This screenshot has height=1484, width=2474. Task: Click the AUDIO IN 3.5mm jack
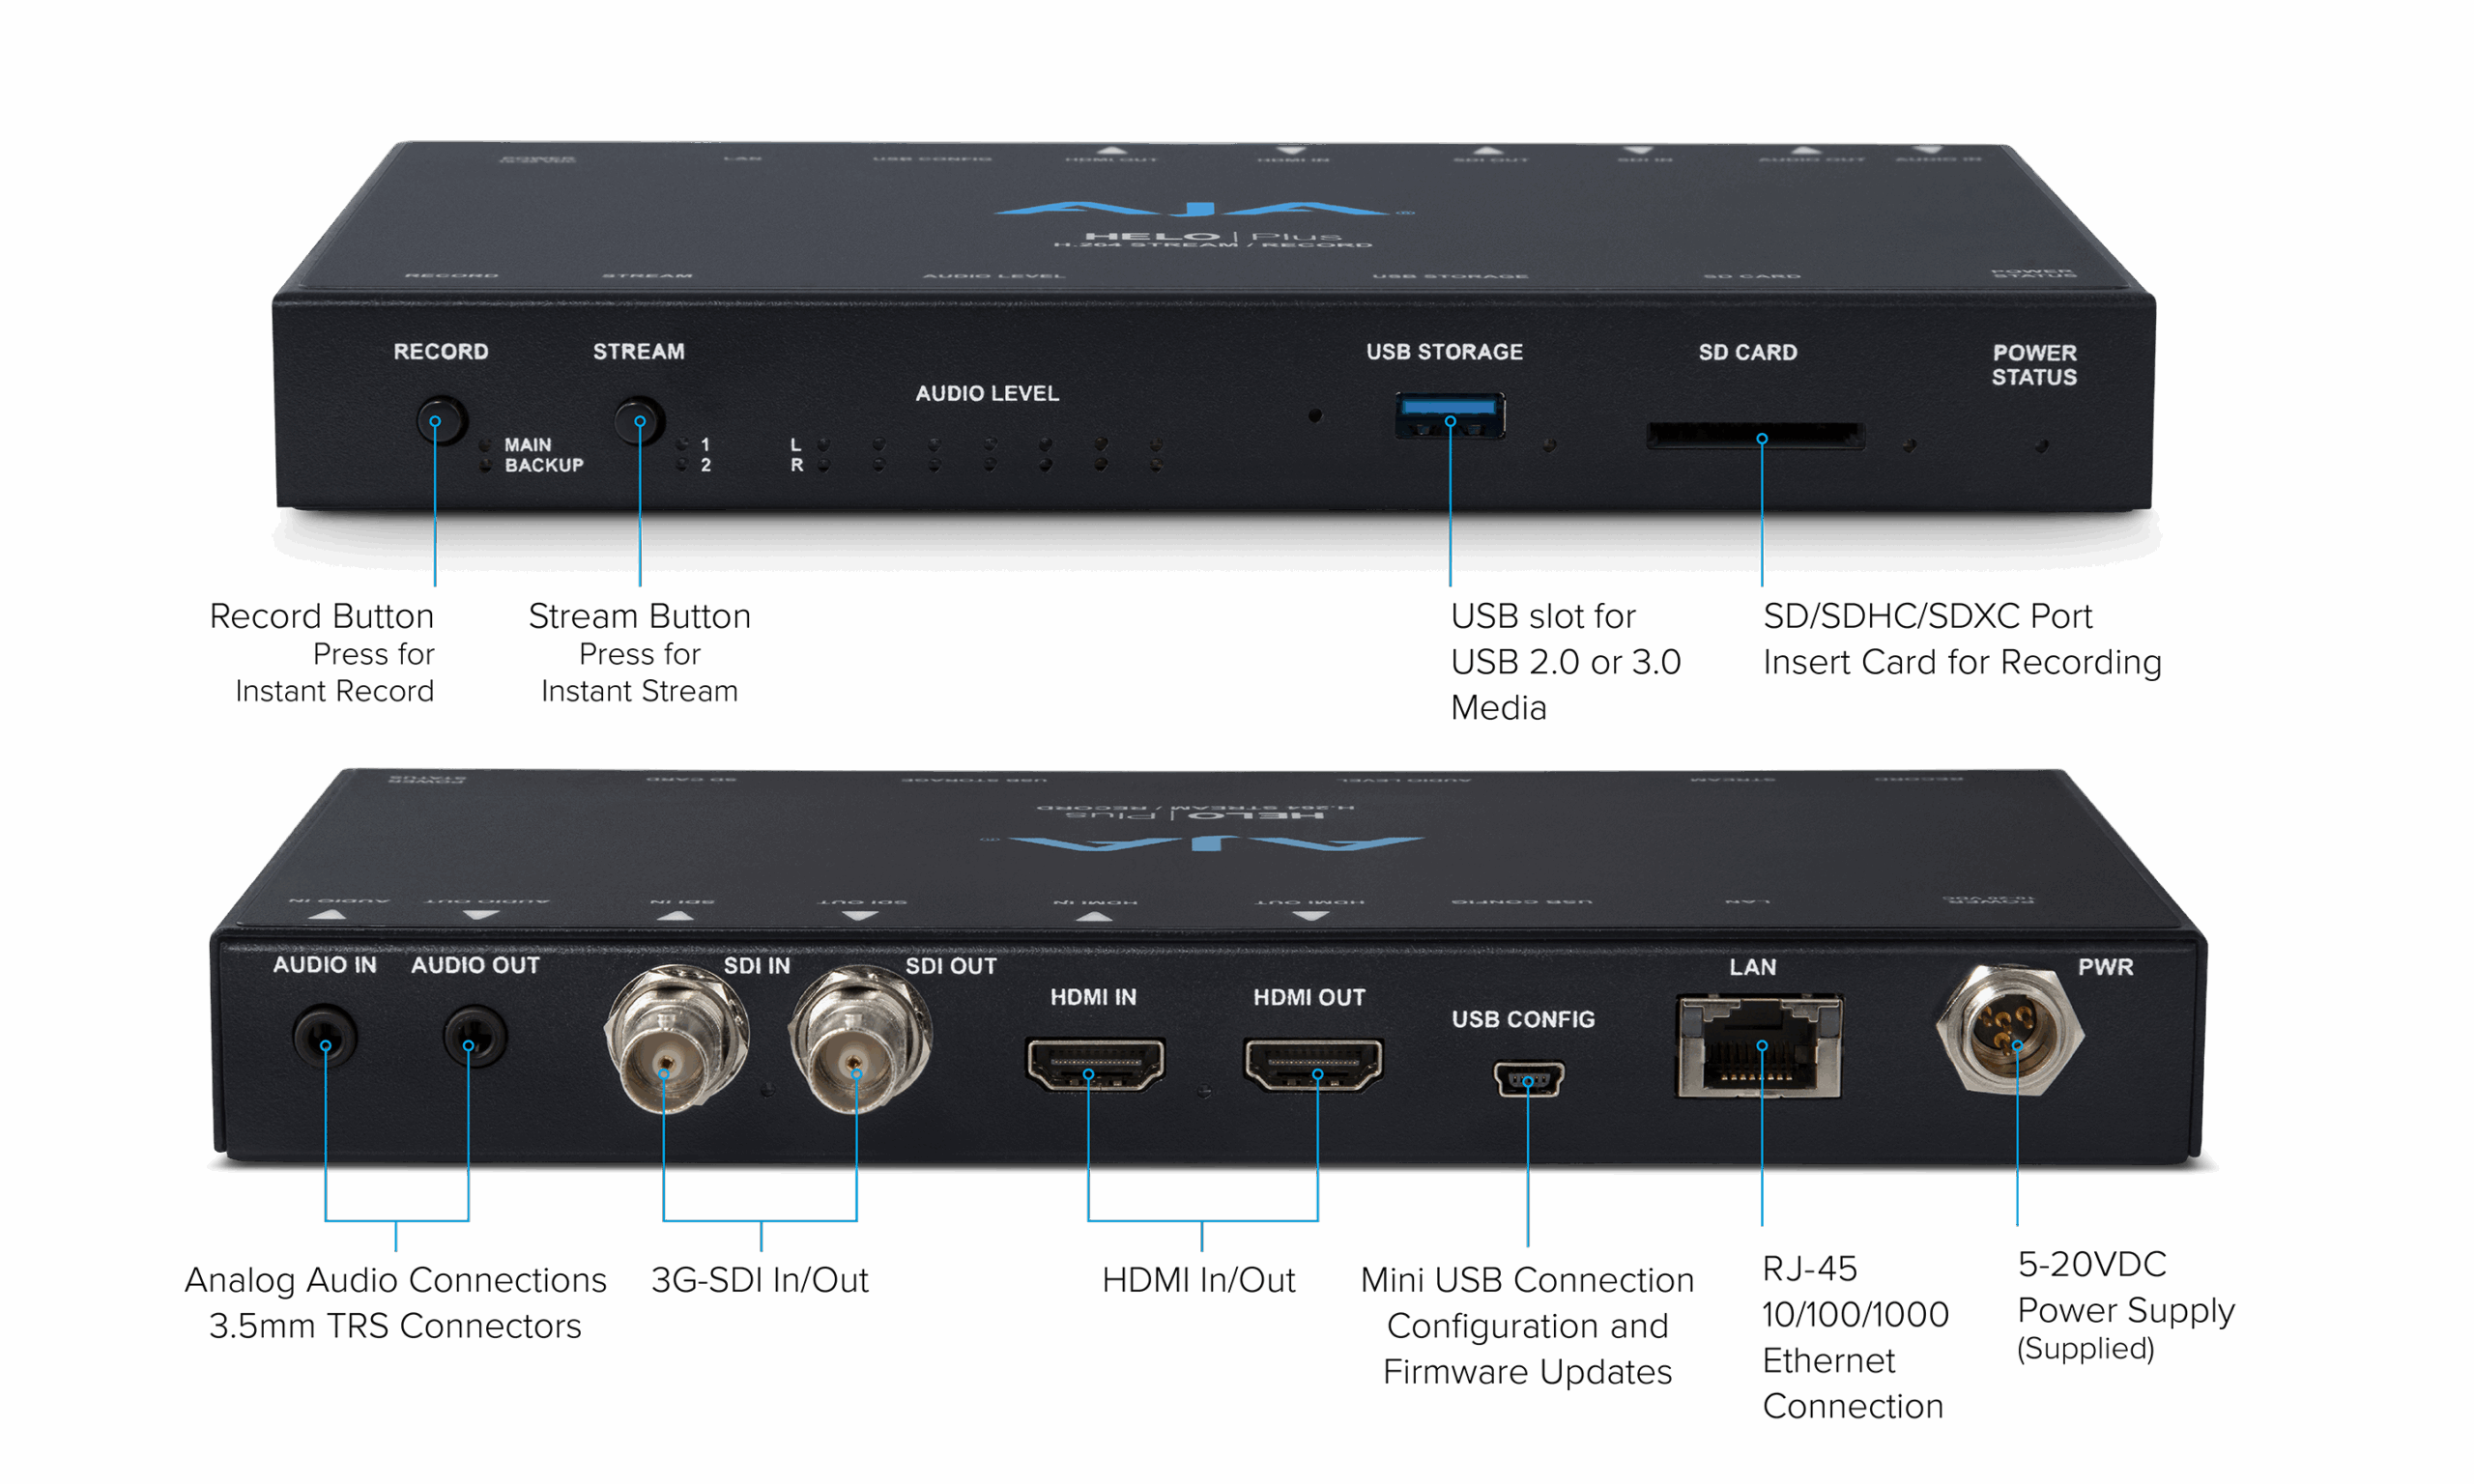(x=325, y=1037)
